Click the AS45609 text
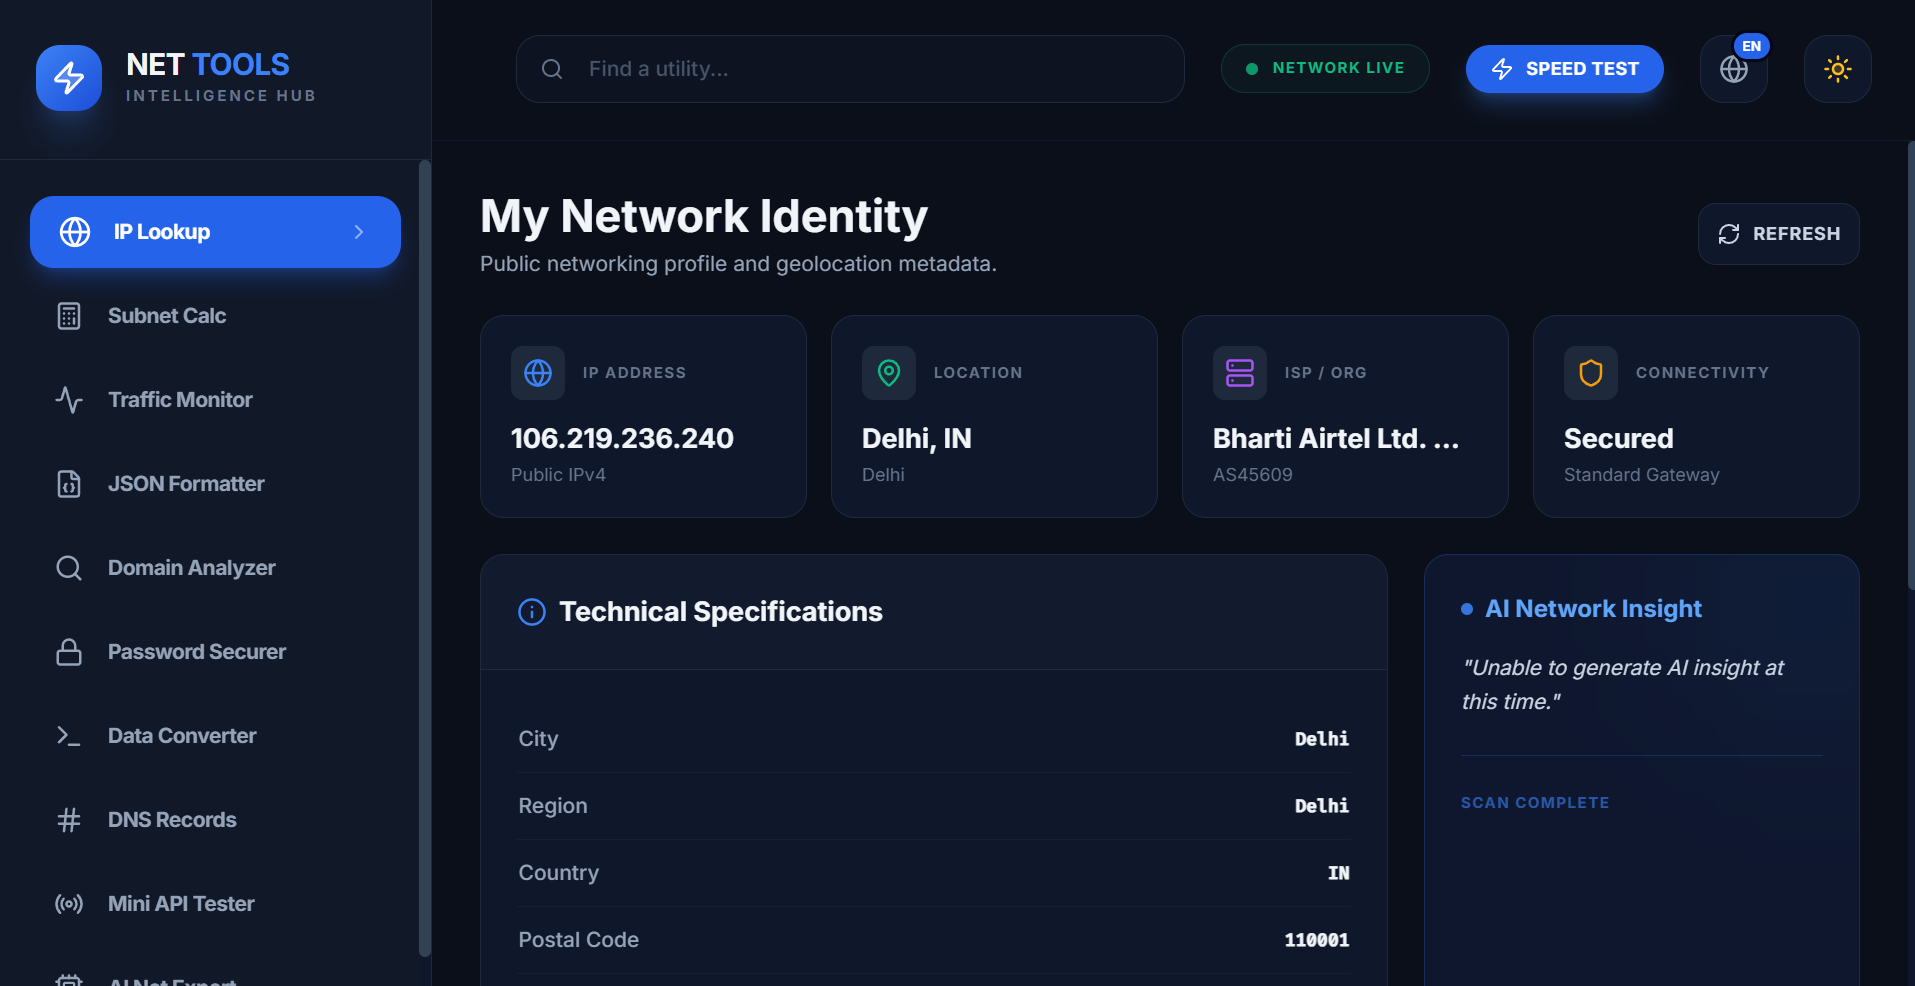Image resolution: width=1915 pixels, height=986 pixels. [x=1253, y=475]
